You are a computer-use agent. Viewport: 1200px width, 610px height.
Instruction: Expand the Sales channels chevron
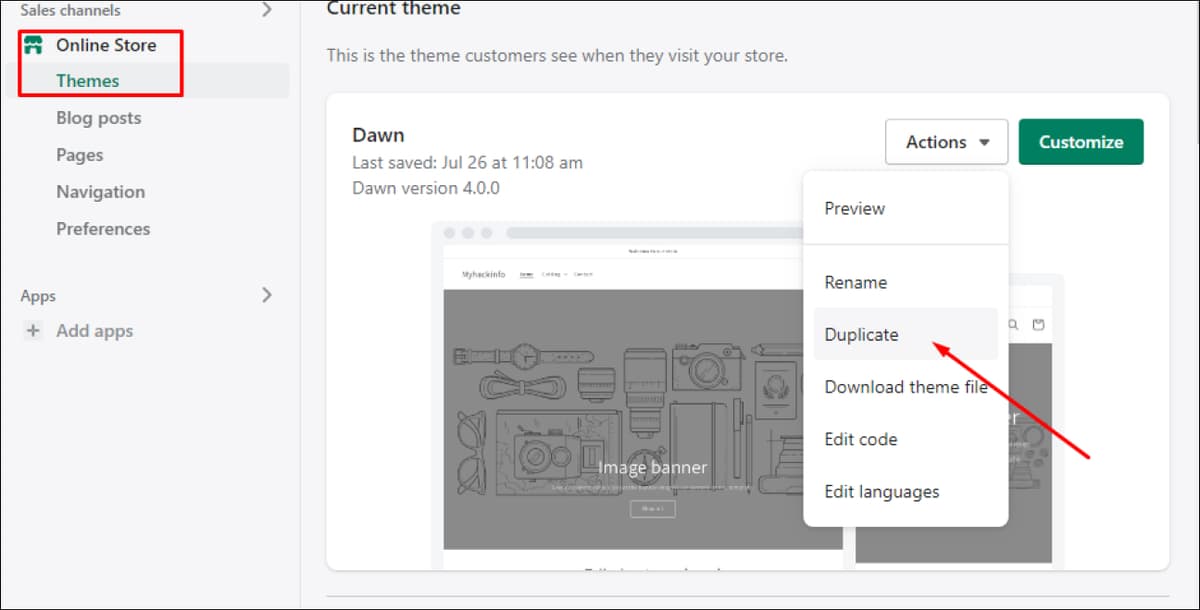pyautogui.click(x=266, y=10)
